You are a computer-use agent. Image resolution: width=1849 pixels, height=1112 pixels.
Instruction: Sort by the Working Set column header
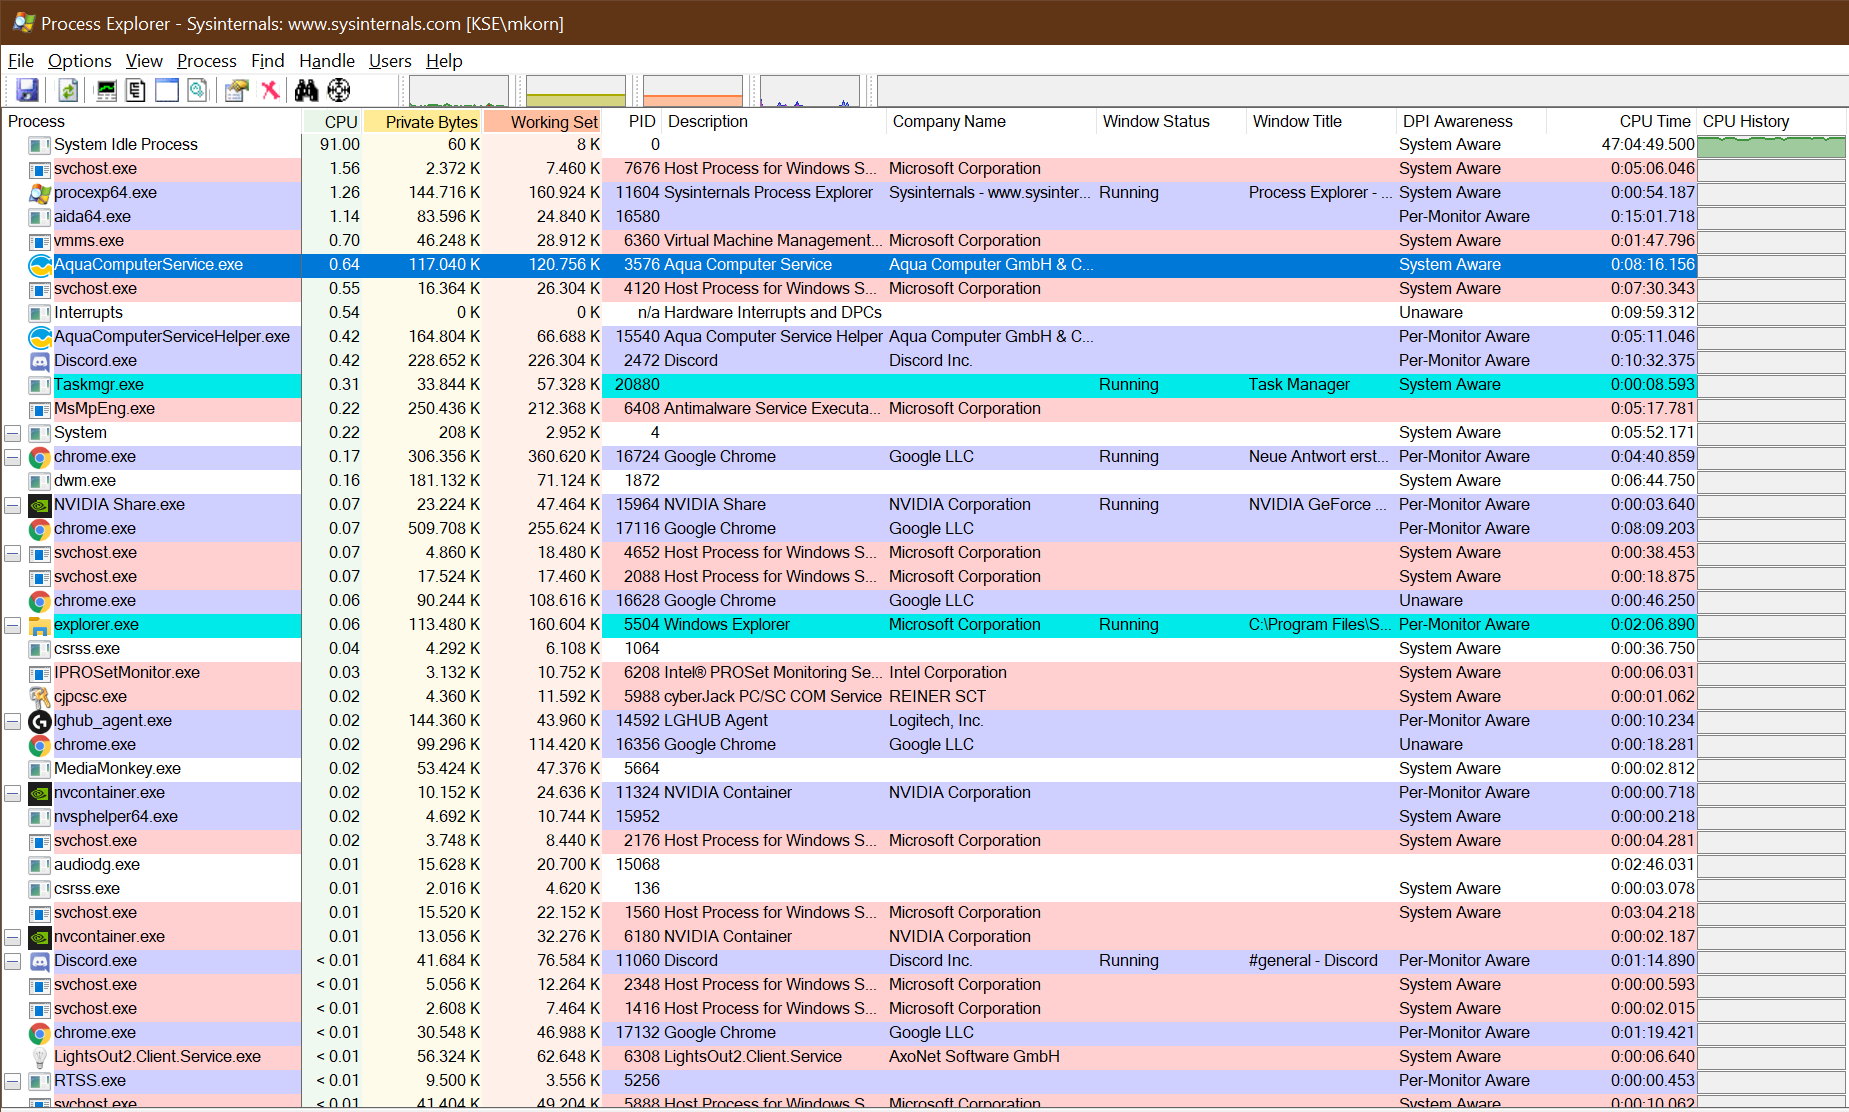click(552, 122)
